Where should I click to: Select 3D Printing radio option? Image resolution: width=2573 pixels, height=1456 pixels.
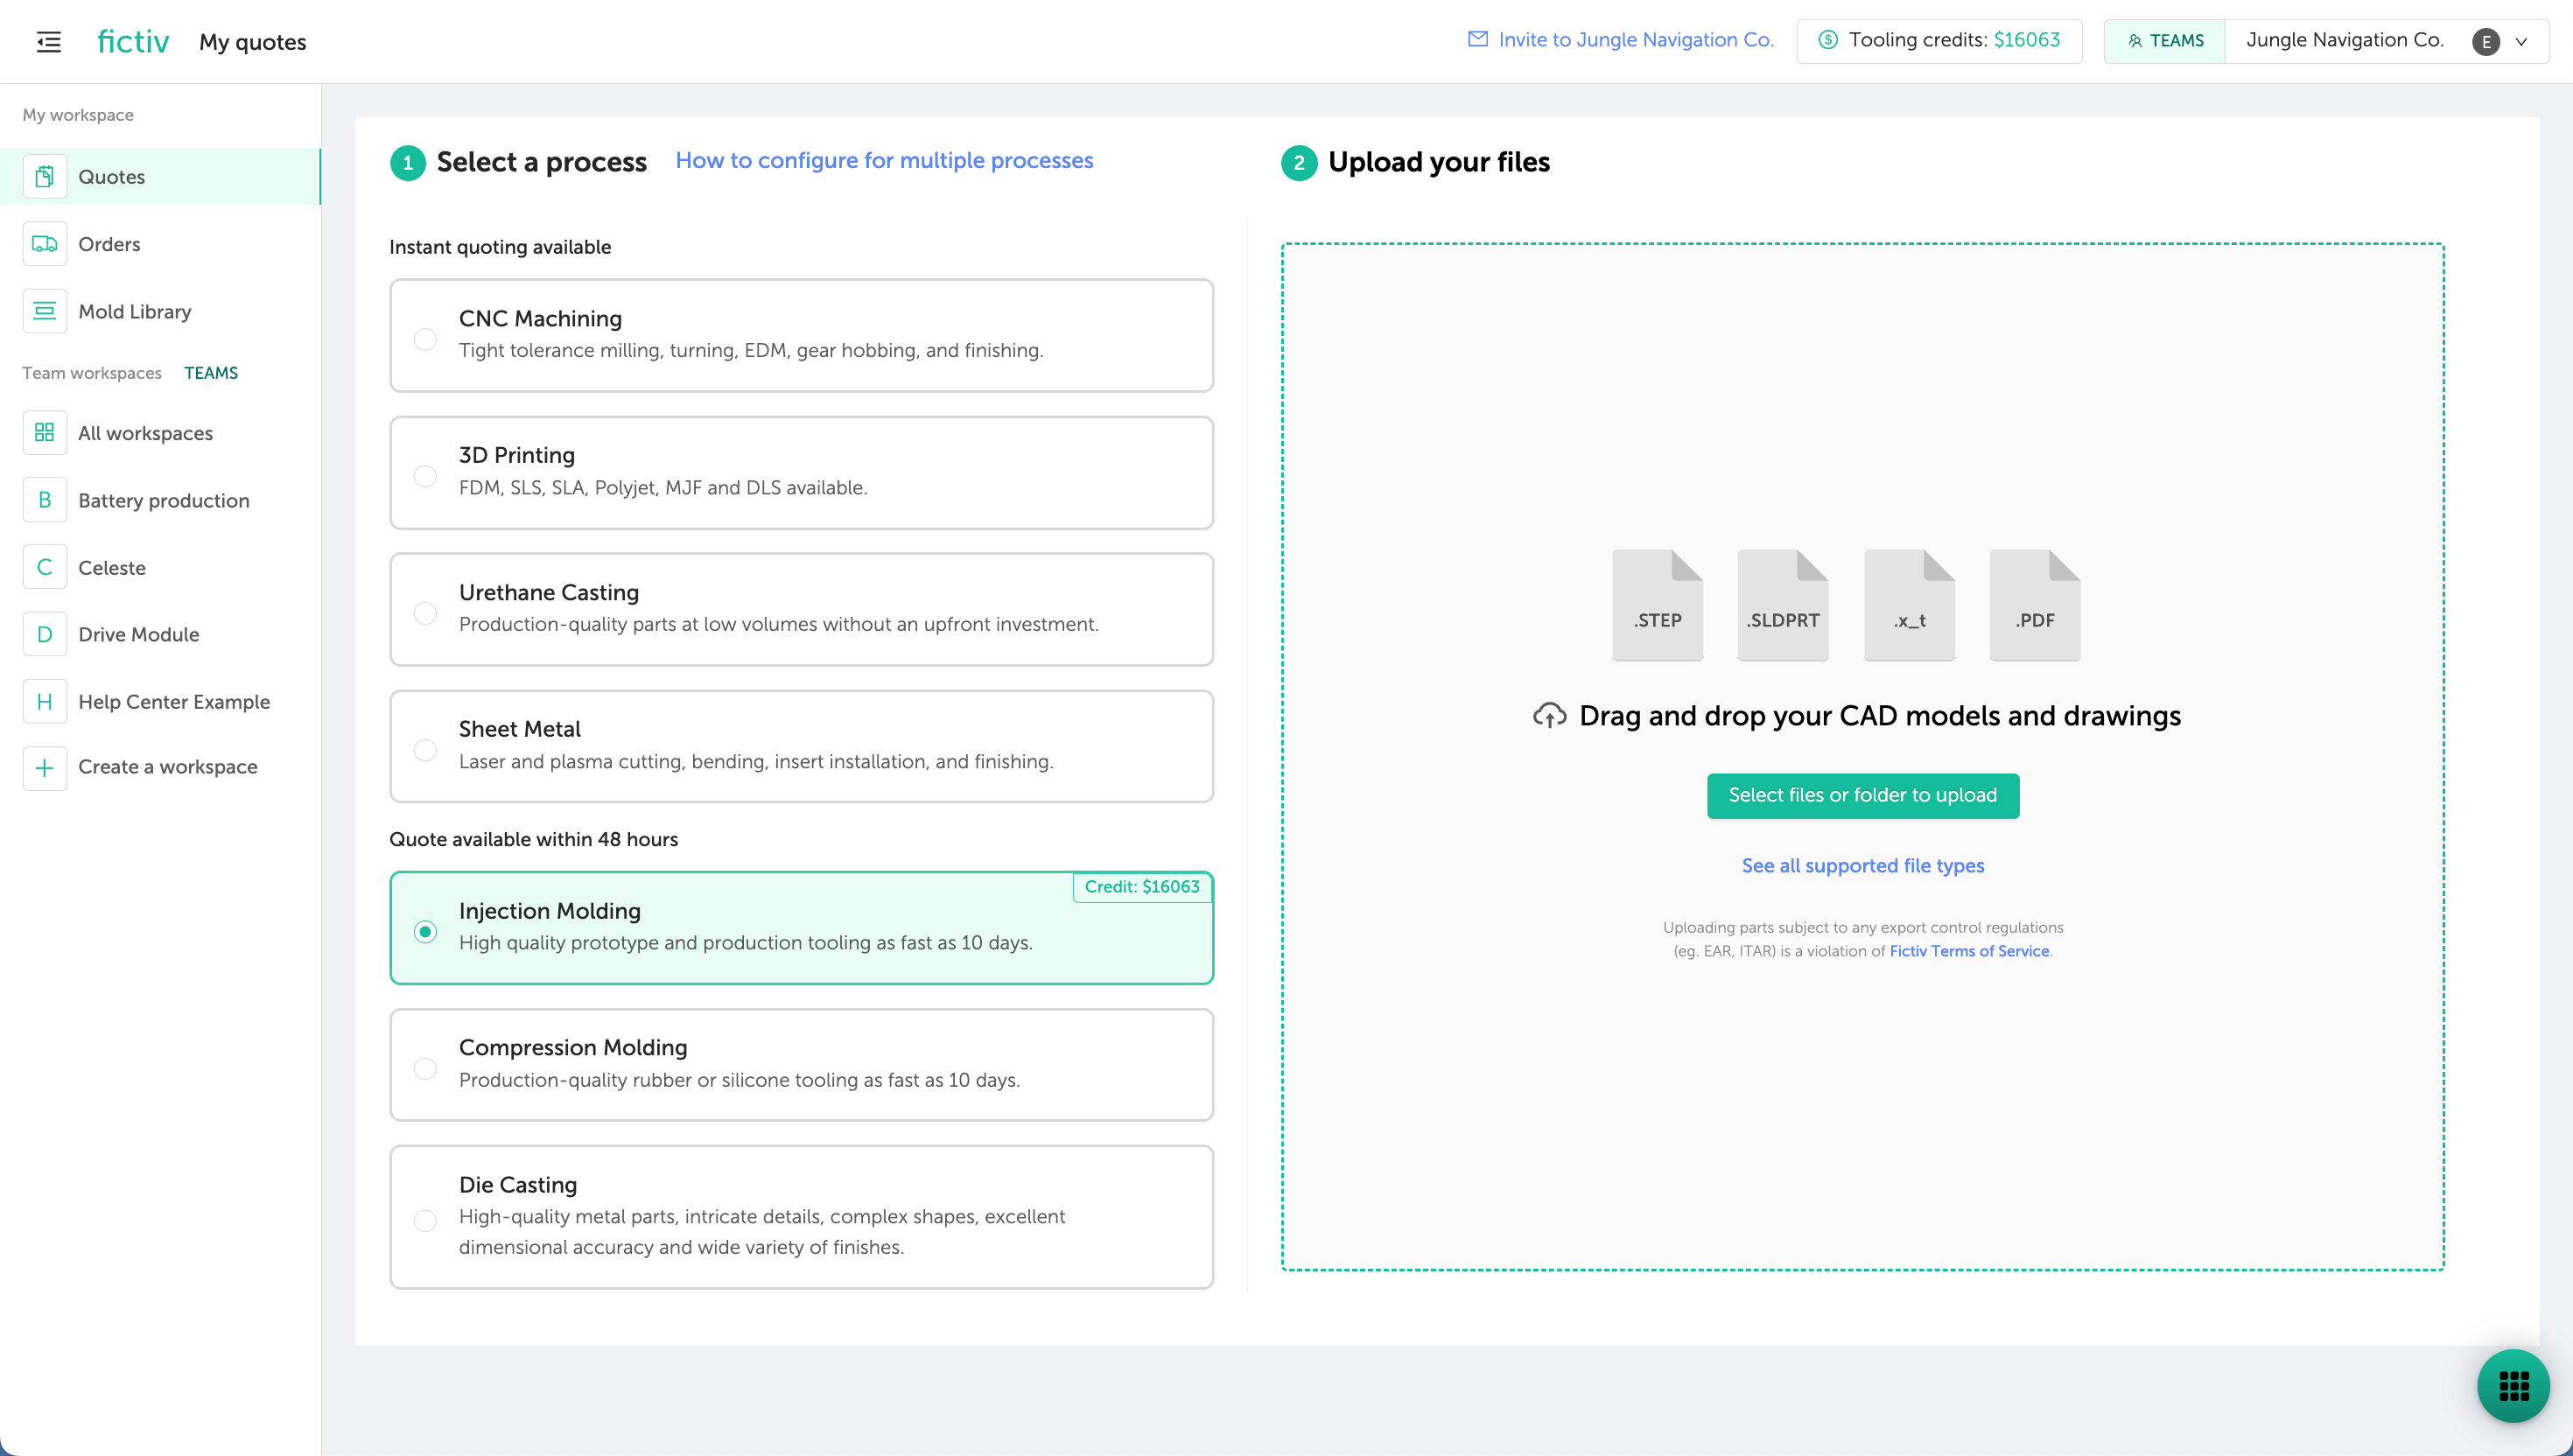coord(425,476)
